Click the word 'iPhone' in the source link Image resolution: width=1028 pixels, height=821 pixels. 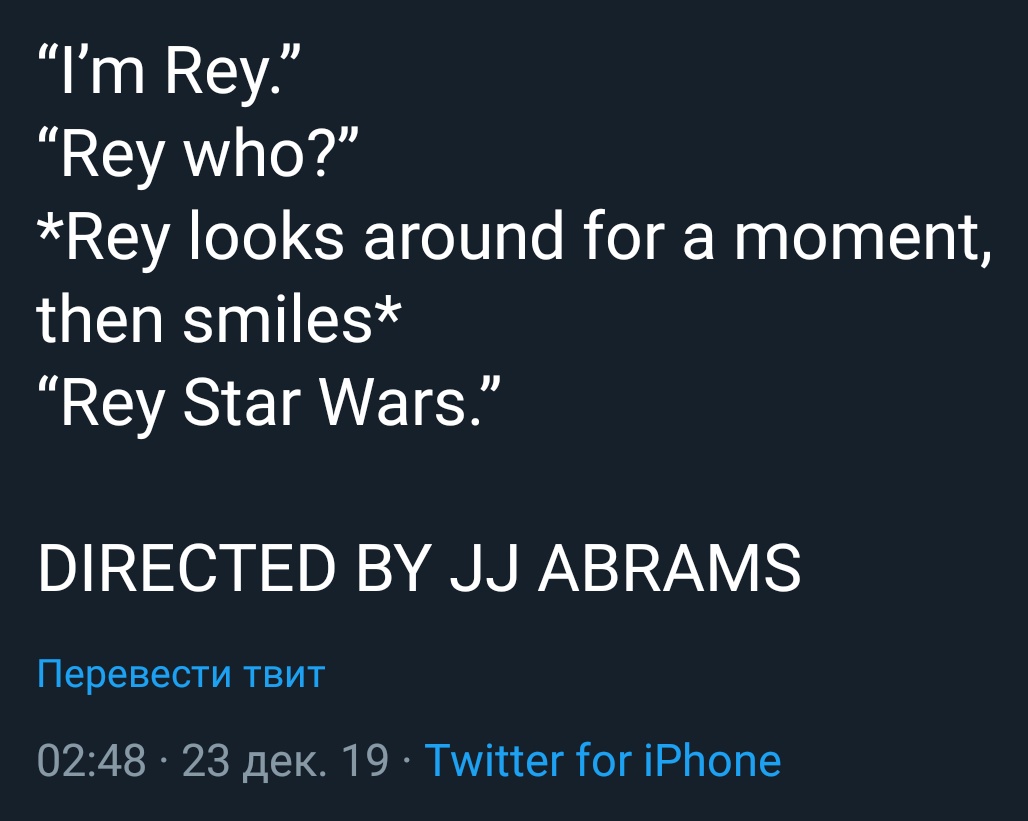[713, 760]
